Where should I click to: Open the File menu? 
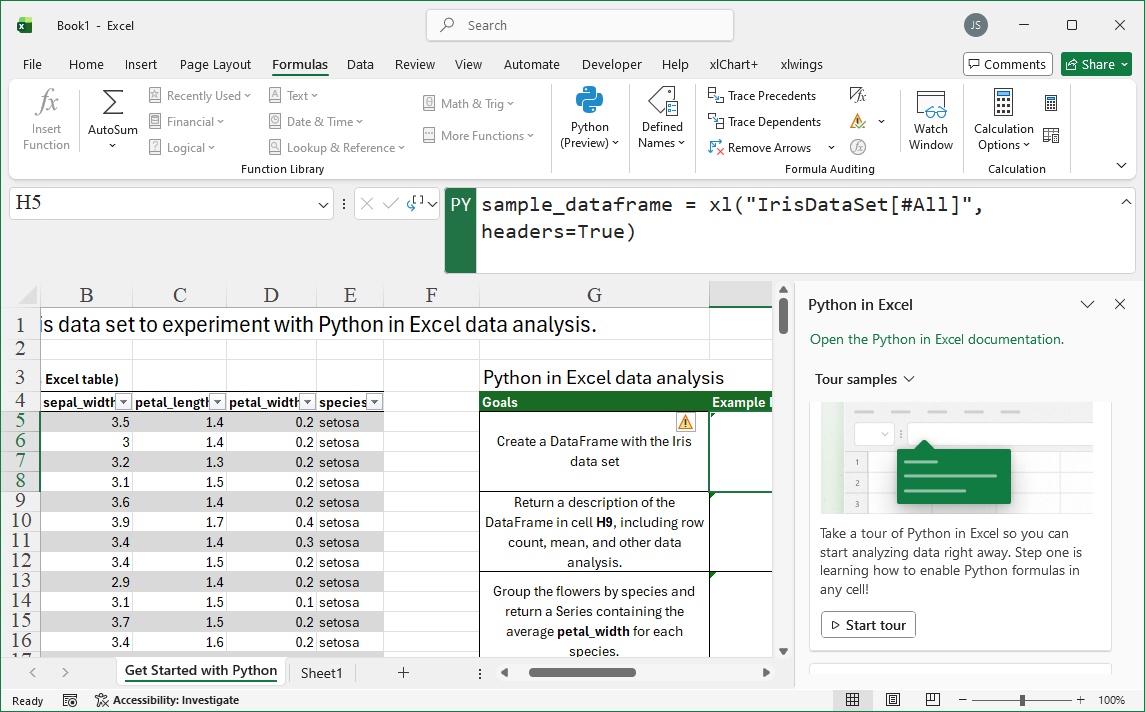click(x=32, y=64)
